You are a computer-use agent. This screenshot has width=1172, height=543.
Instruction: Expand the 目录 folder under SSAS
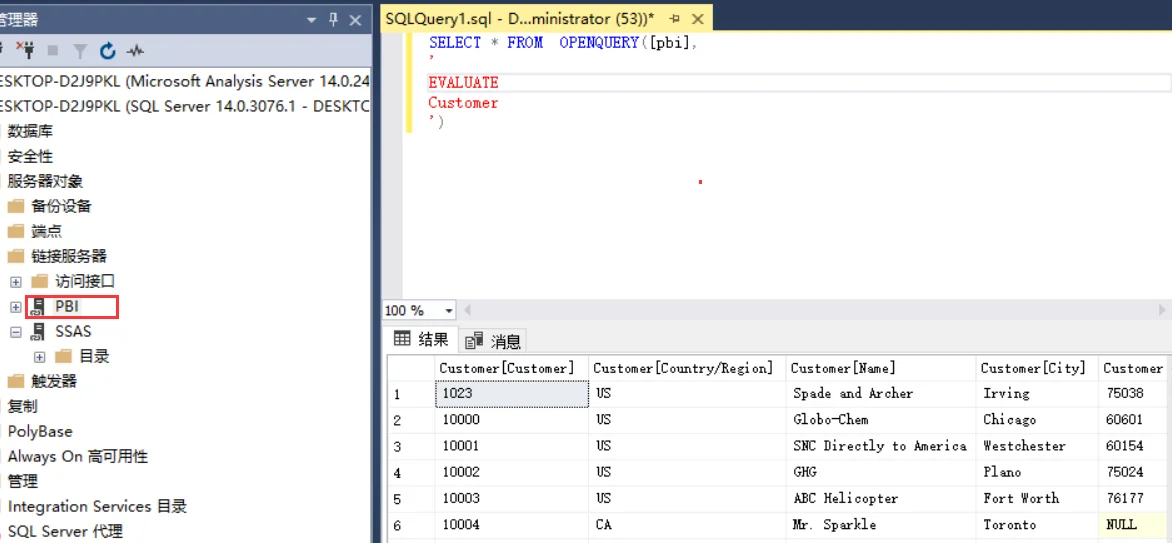(40, 357)
